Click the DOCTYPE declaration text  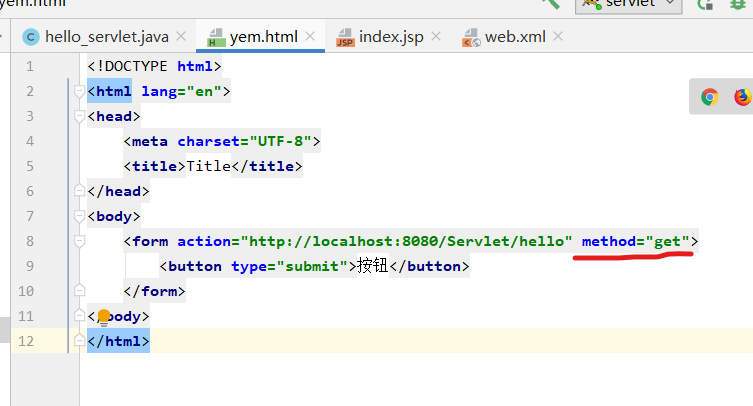click(154, 66)
